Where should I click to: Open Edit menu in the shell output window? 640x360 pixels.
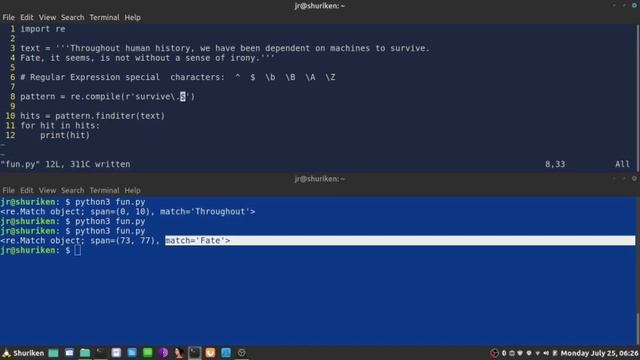(27, 191)
